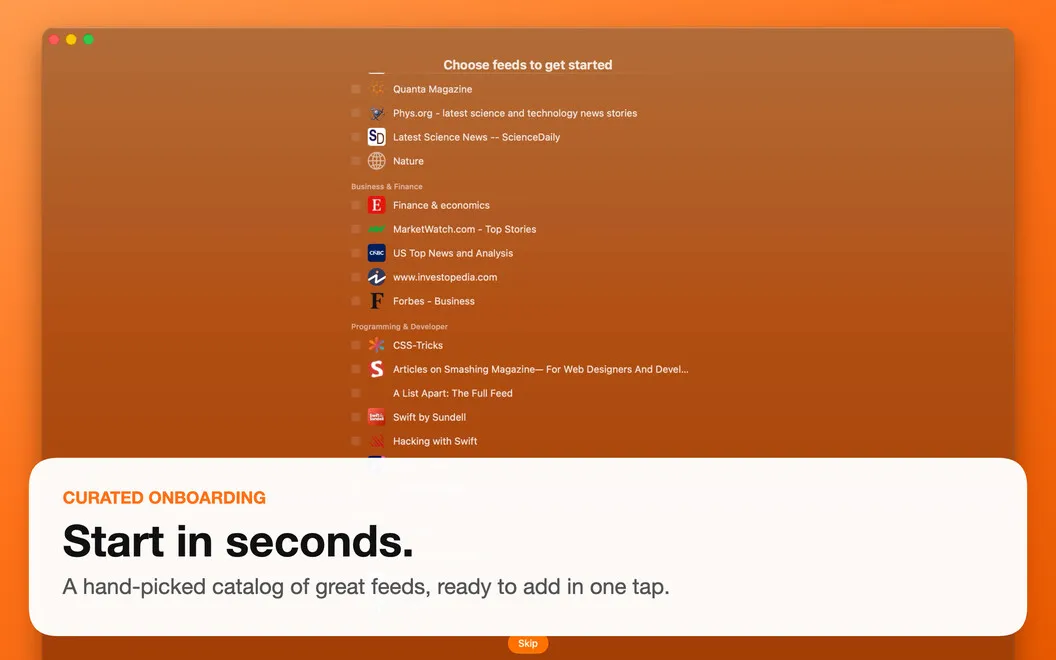Click the 'Finance & economics' feed name
The image size is (1056, 660).
click(x=441, y=205)
